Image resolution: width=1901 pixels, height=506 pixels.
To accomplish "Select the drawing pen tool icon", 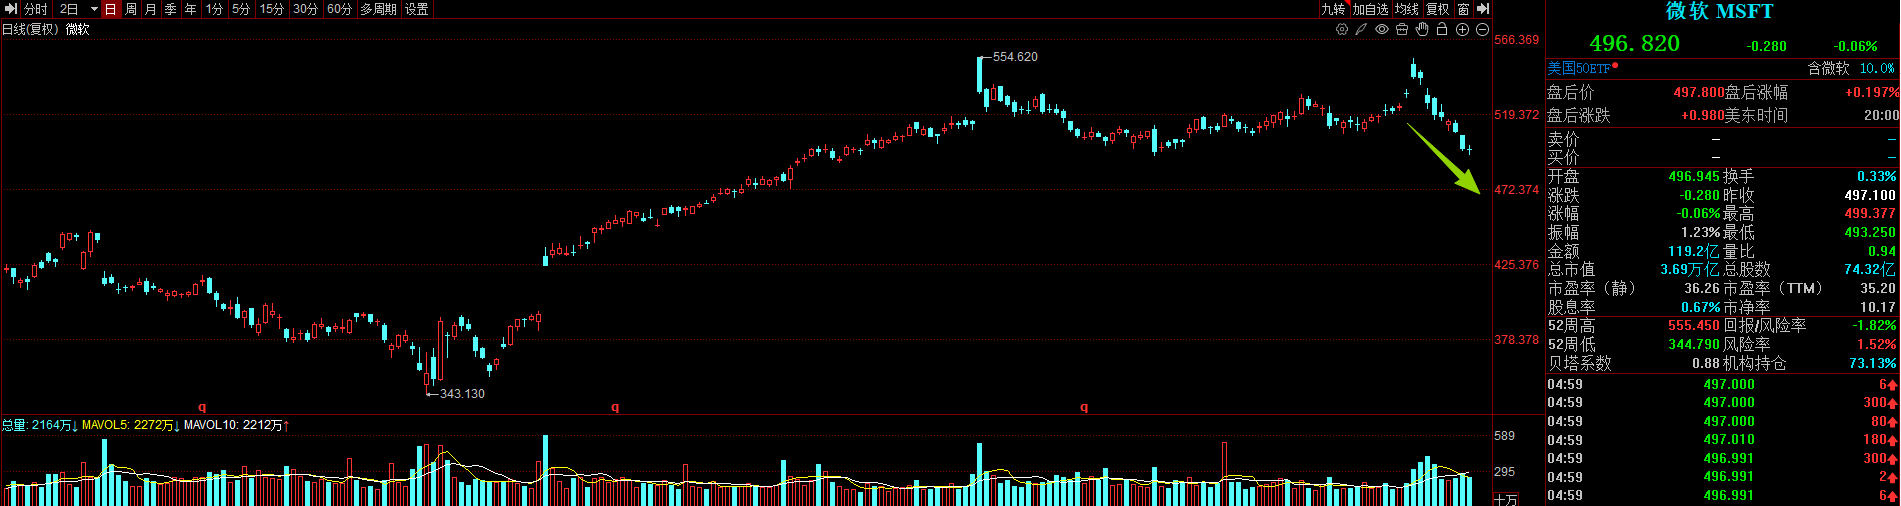I will tap(1362, 30).
